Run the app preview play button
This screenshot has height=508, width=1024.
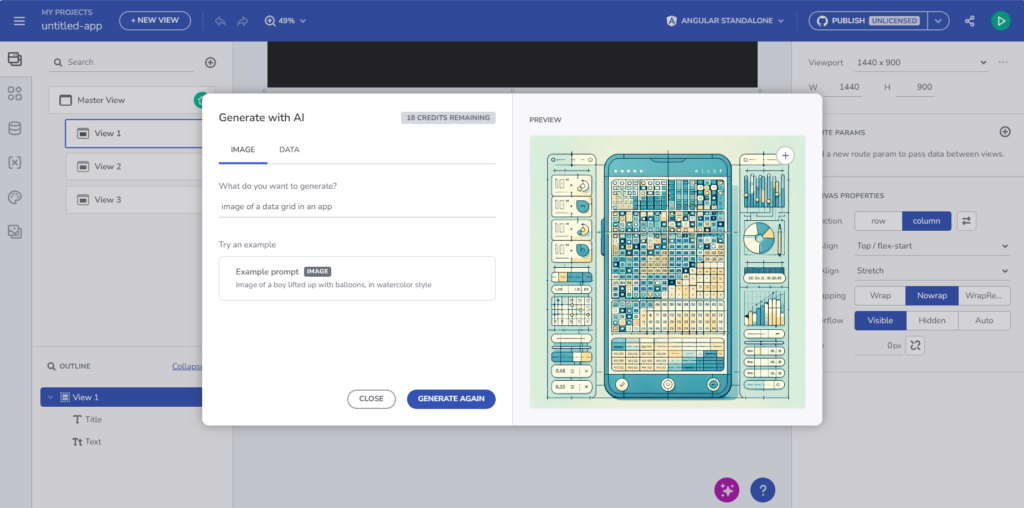(1000, 21)
